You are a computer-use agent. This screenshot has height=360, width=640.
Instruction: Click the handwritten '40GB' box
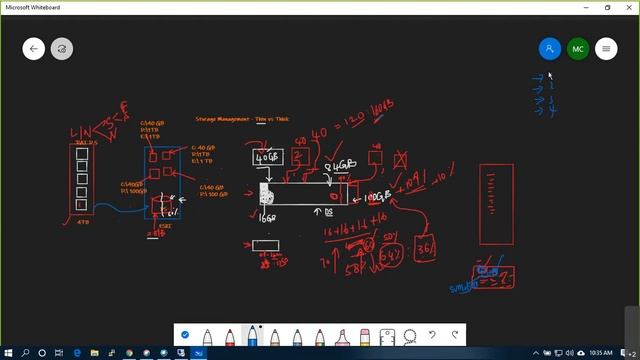click(268, 158)
